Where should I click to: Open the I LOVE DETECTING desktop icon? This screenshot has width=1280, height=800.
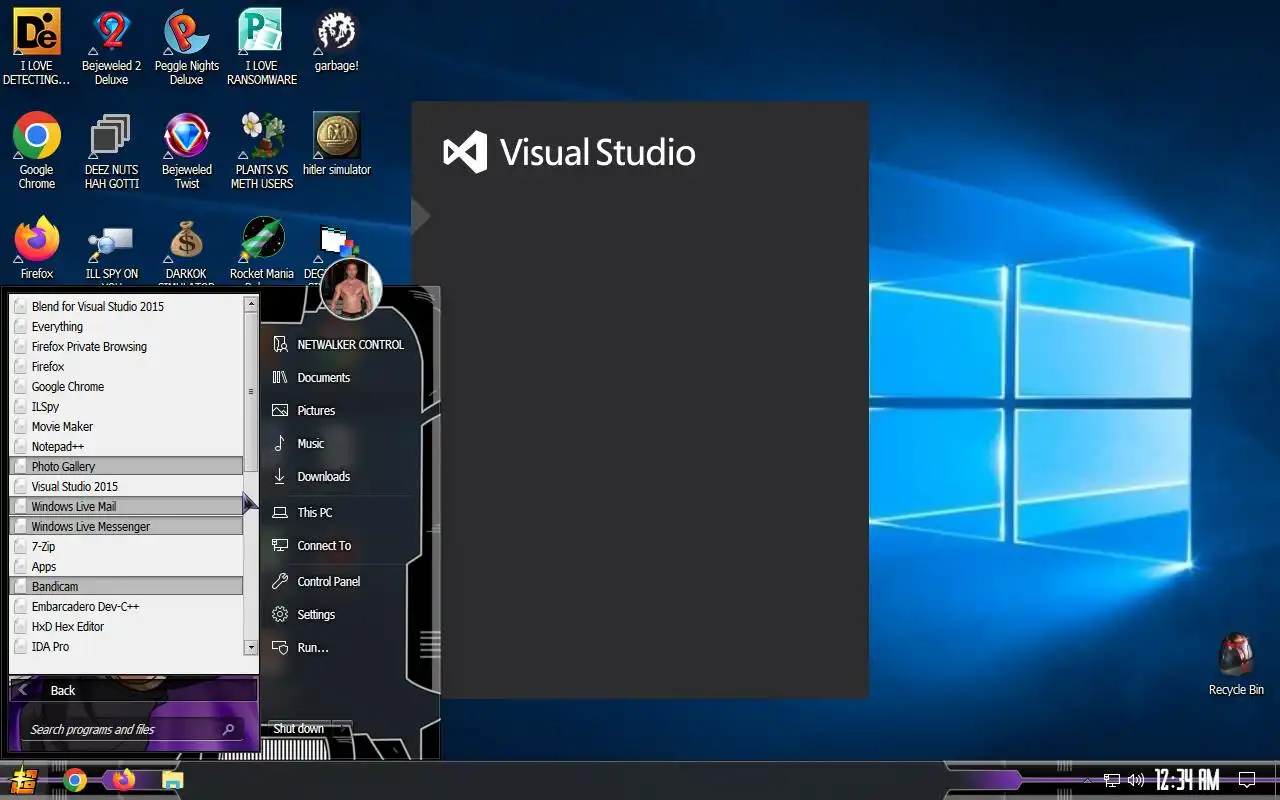37,46
